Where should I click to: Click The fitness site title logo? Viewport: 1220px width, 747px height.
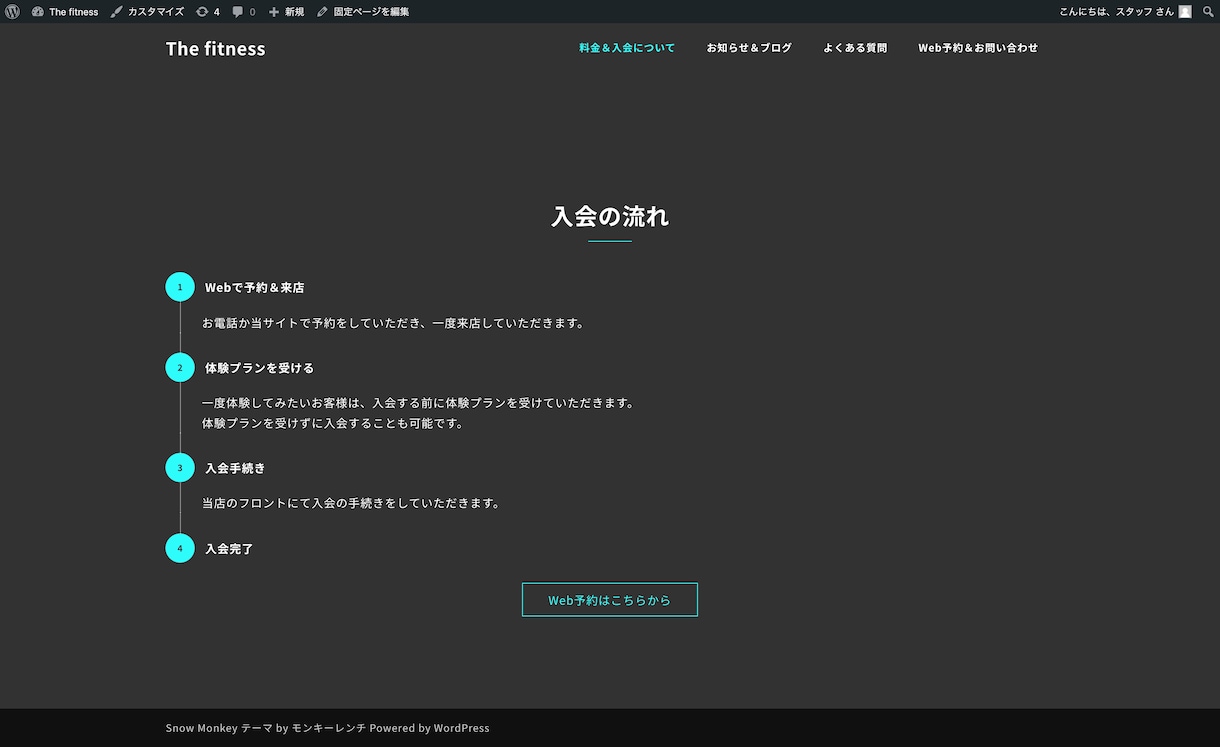click(x=216, y=48)
